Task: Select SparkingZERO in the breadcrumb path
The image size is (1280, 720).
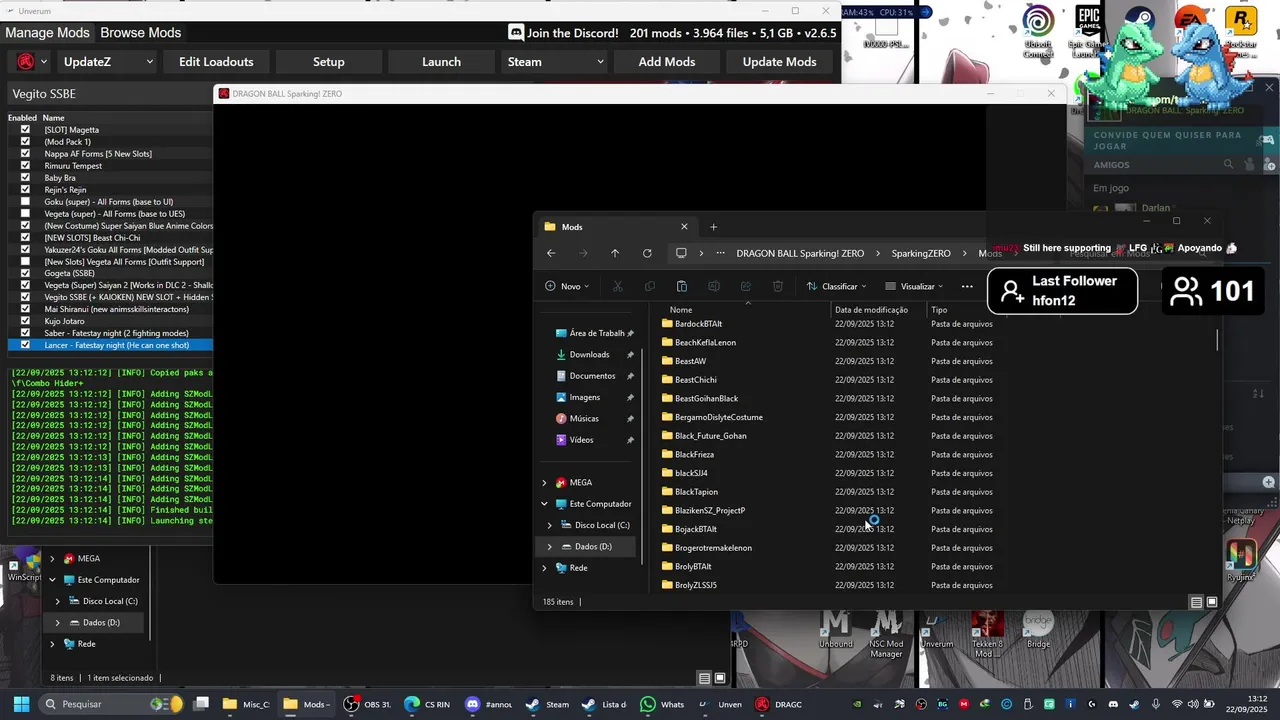Action: click(921, 254)
